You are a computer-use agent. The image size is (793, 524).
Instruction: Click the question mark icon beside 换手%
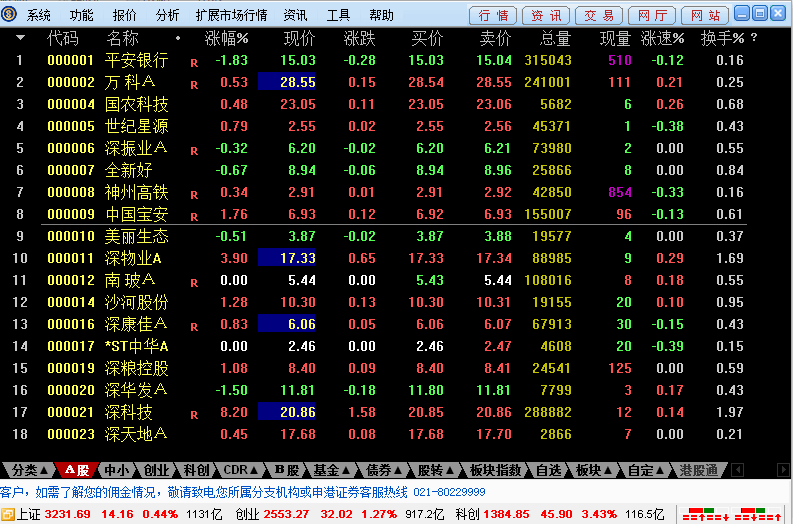tap(754, 37)
